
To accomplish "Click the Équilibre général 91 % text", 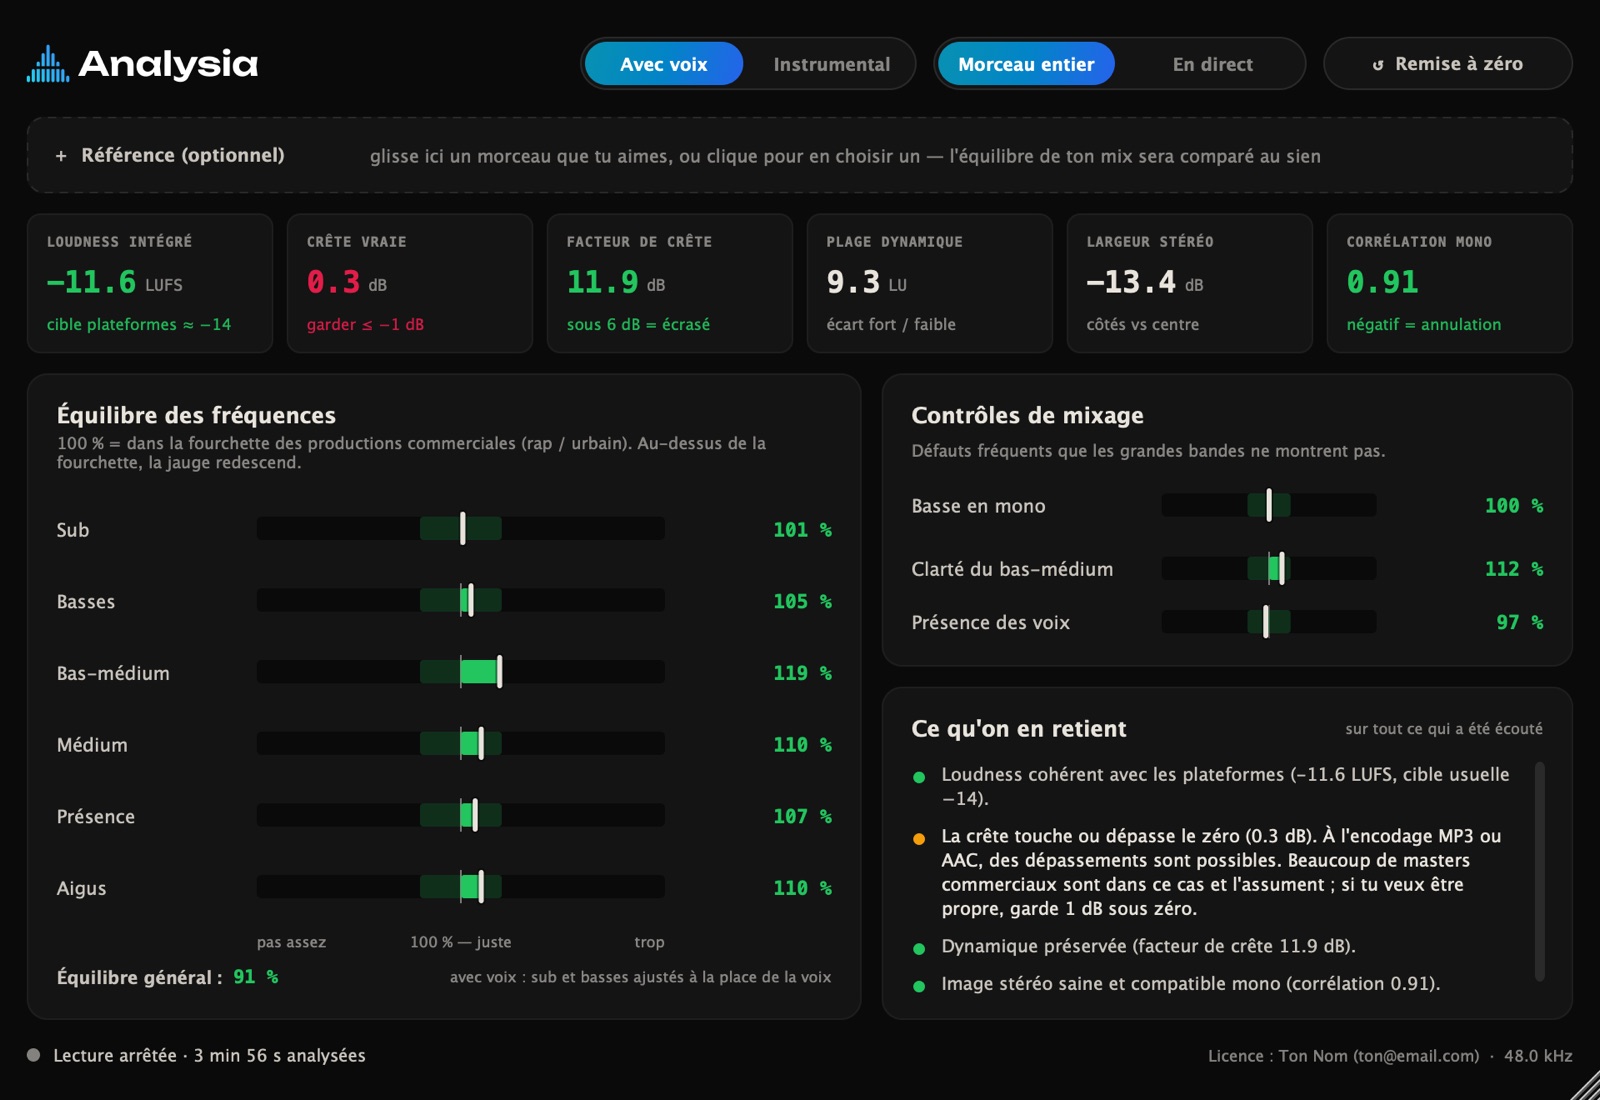I will coord(167,977).
